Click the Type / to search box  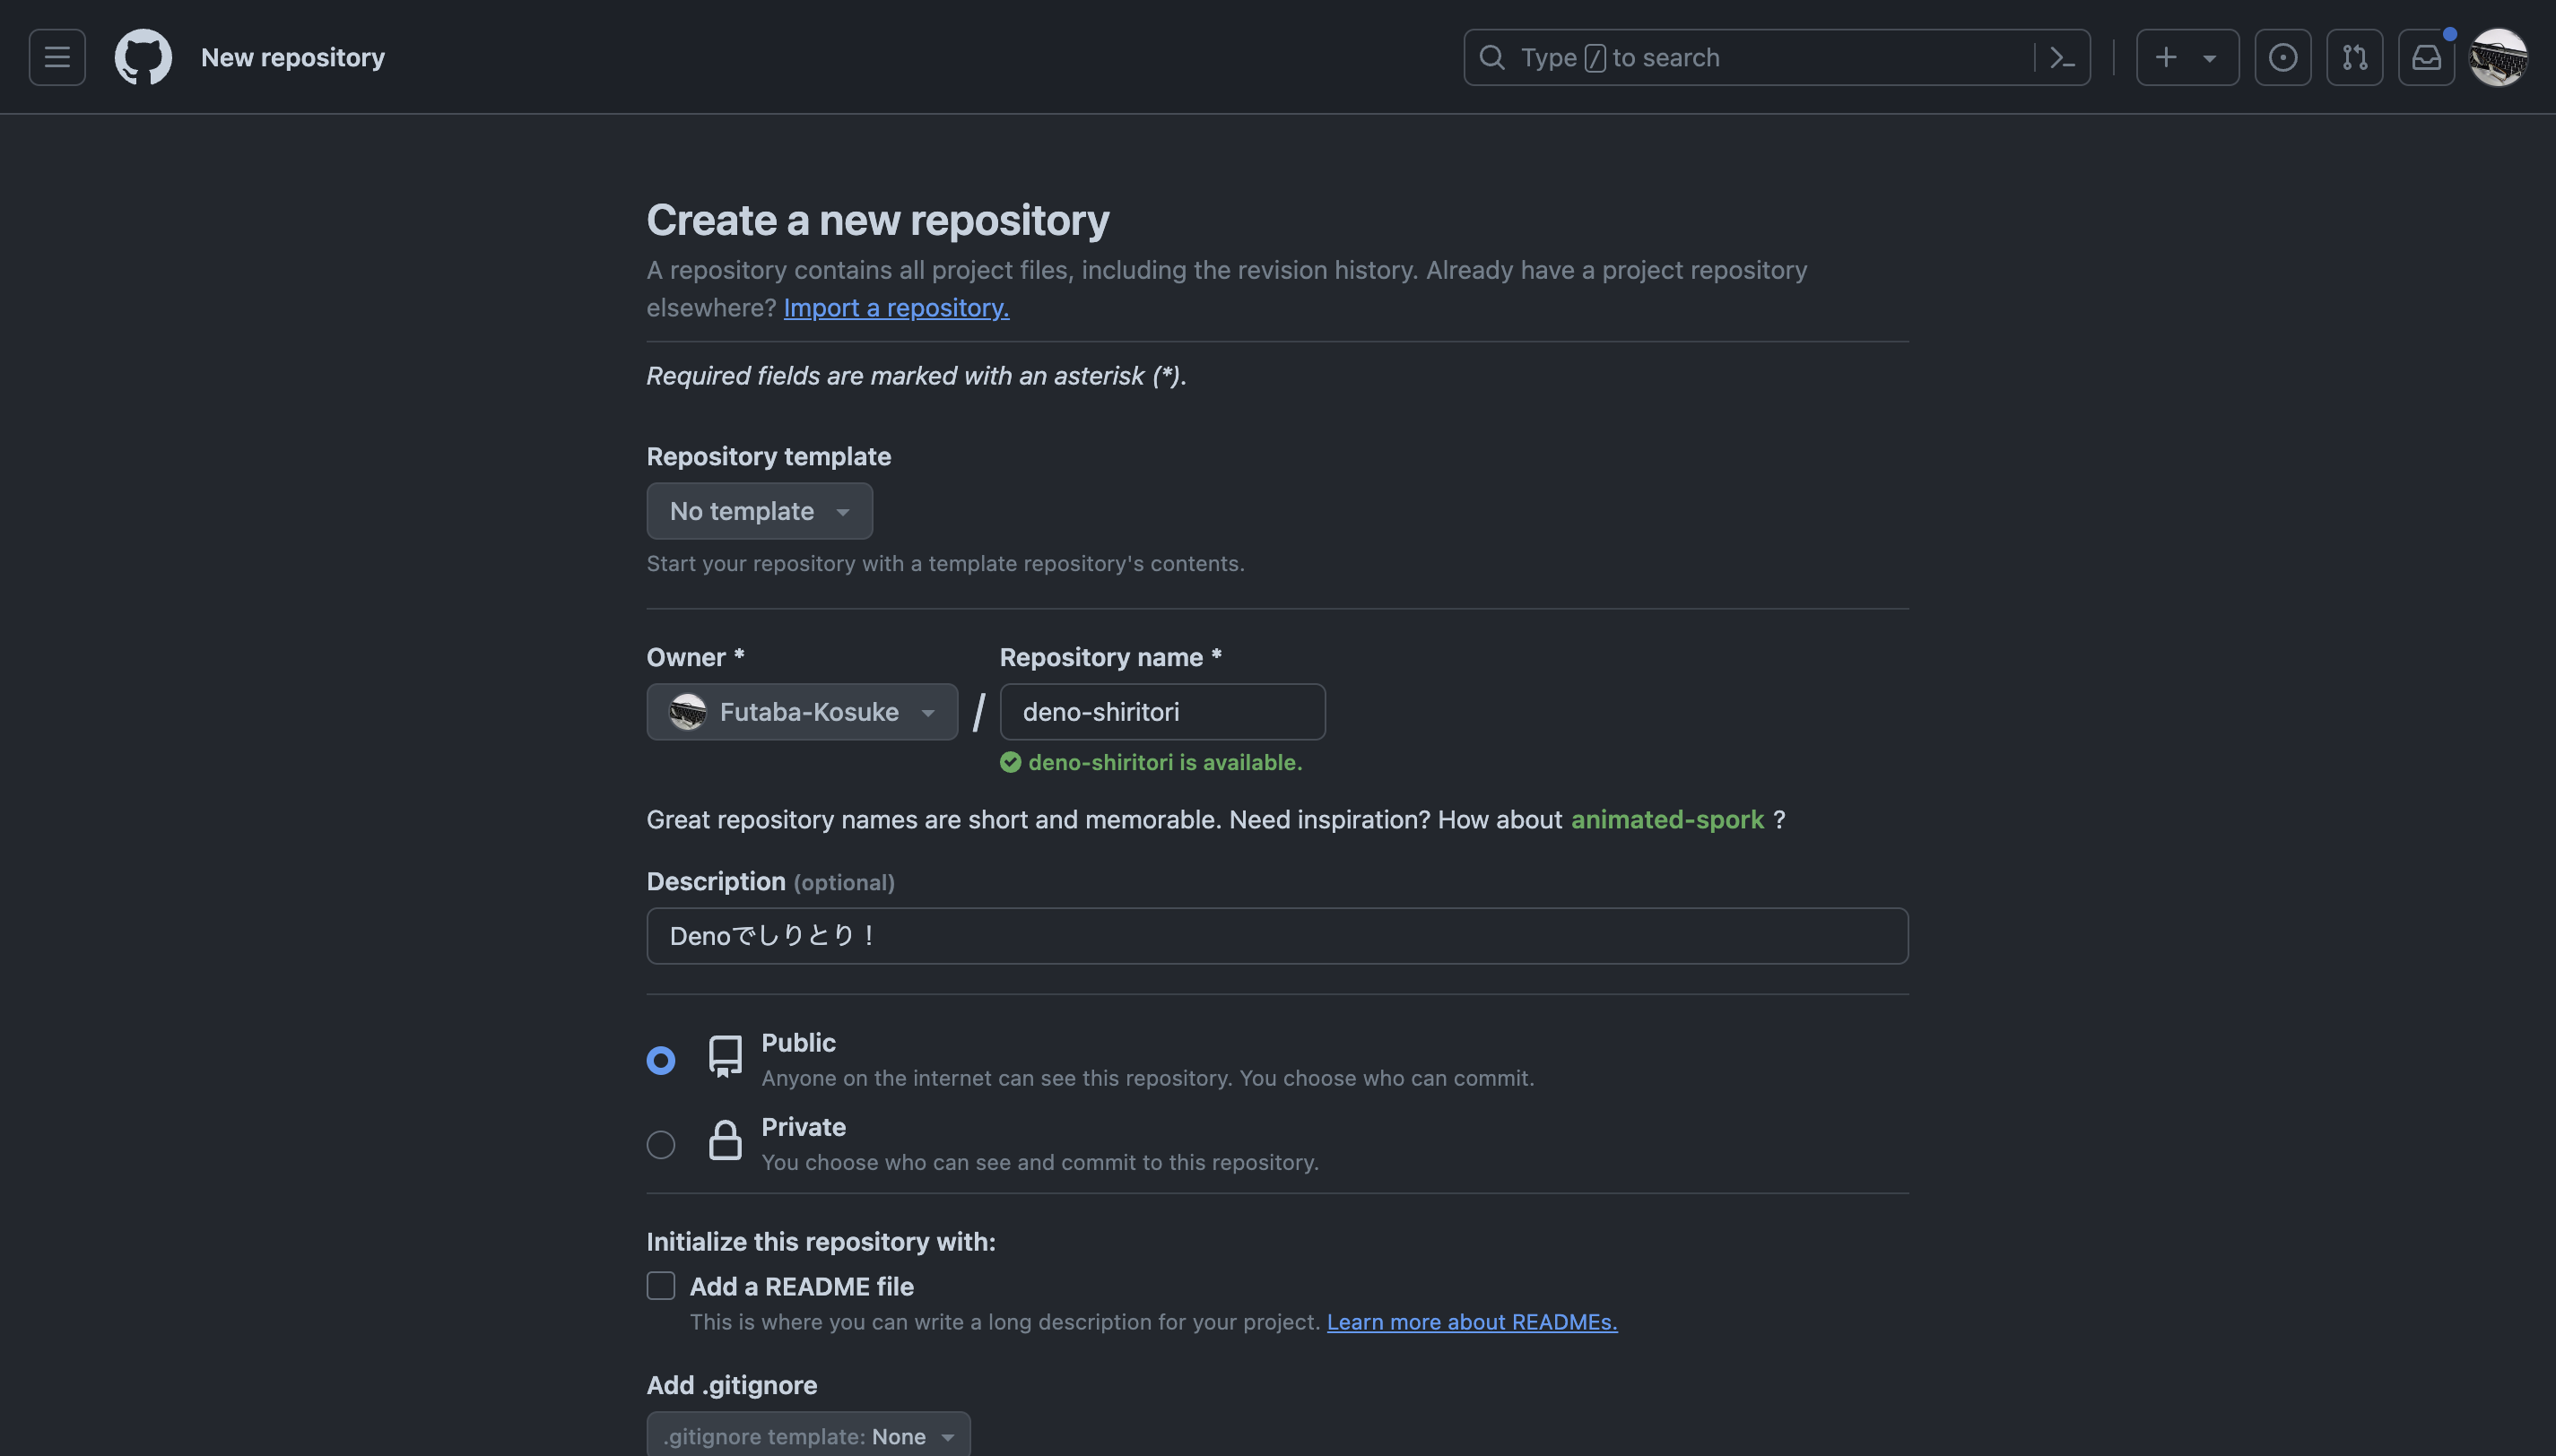tap(1750, 57)
